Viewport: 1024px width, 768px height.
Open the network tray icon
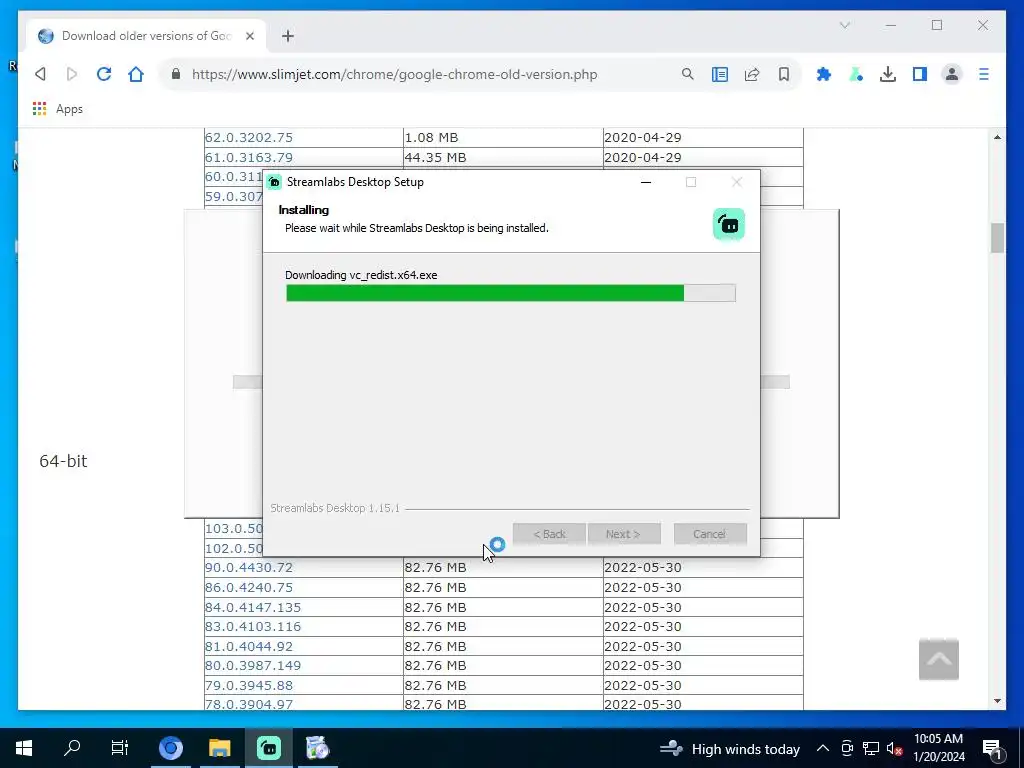click(x=871, y=748)
